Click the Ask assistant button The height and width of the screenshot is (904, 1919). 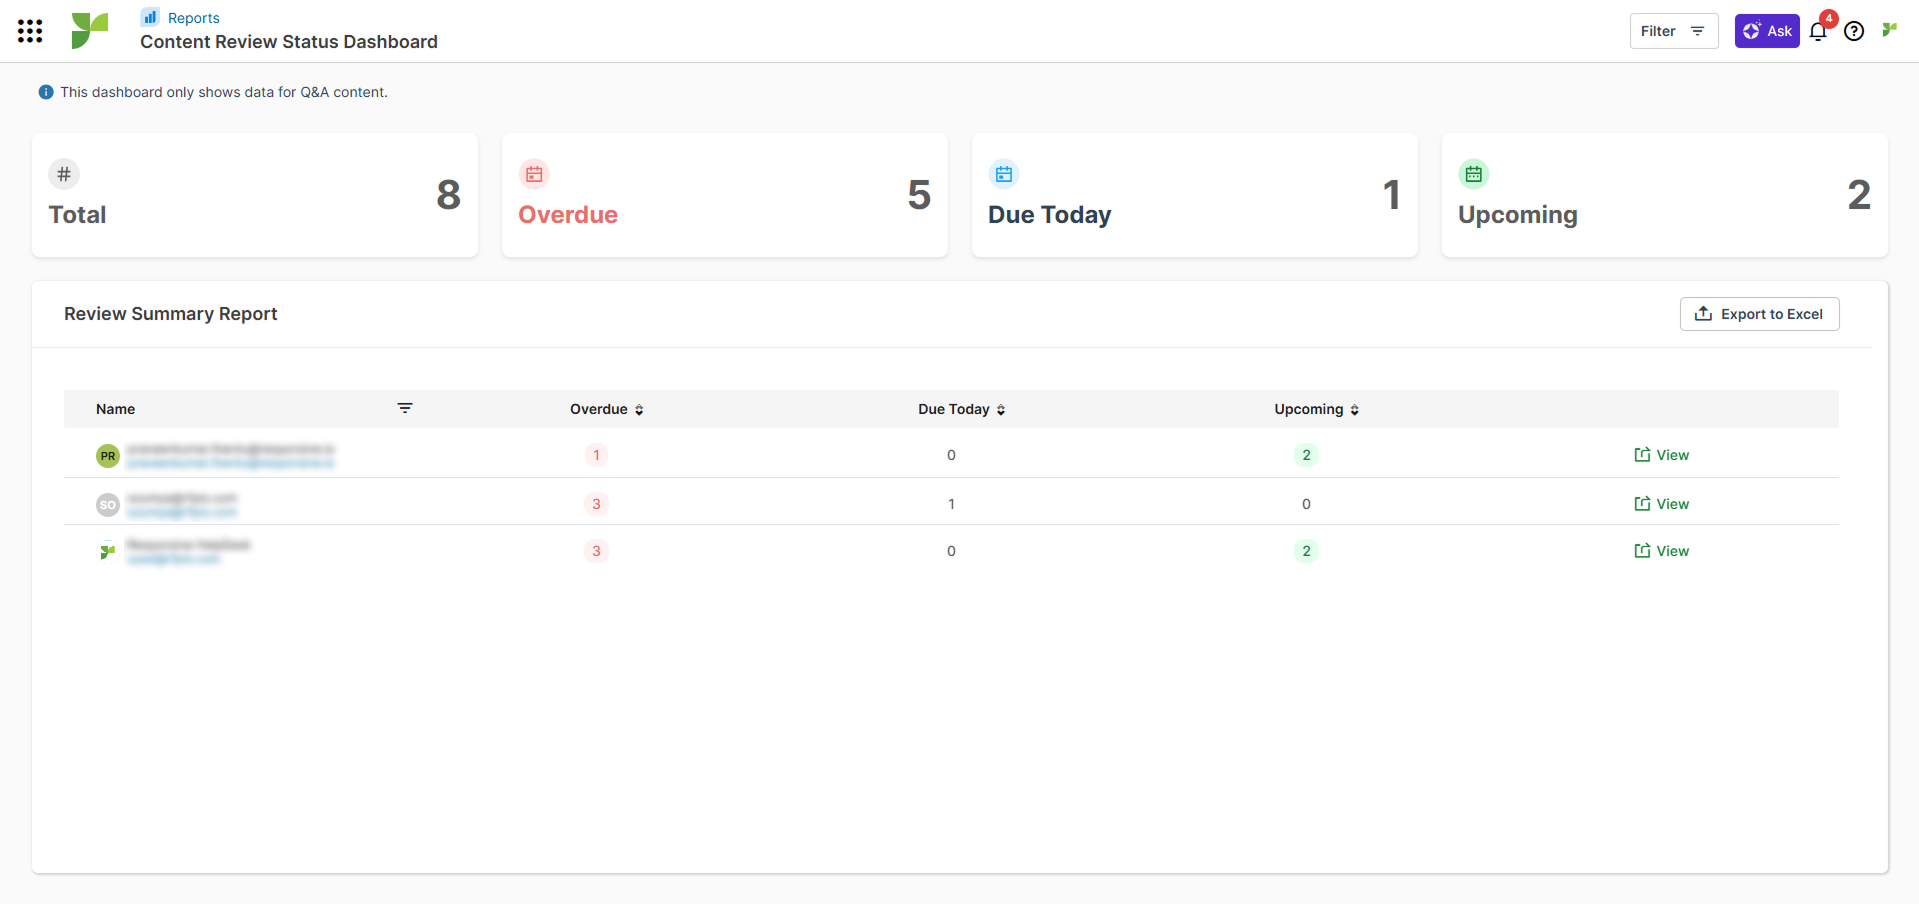pos(1766,31)
